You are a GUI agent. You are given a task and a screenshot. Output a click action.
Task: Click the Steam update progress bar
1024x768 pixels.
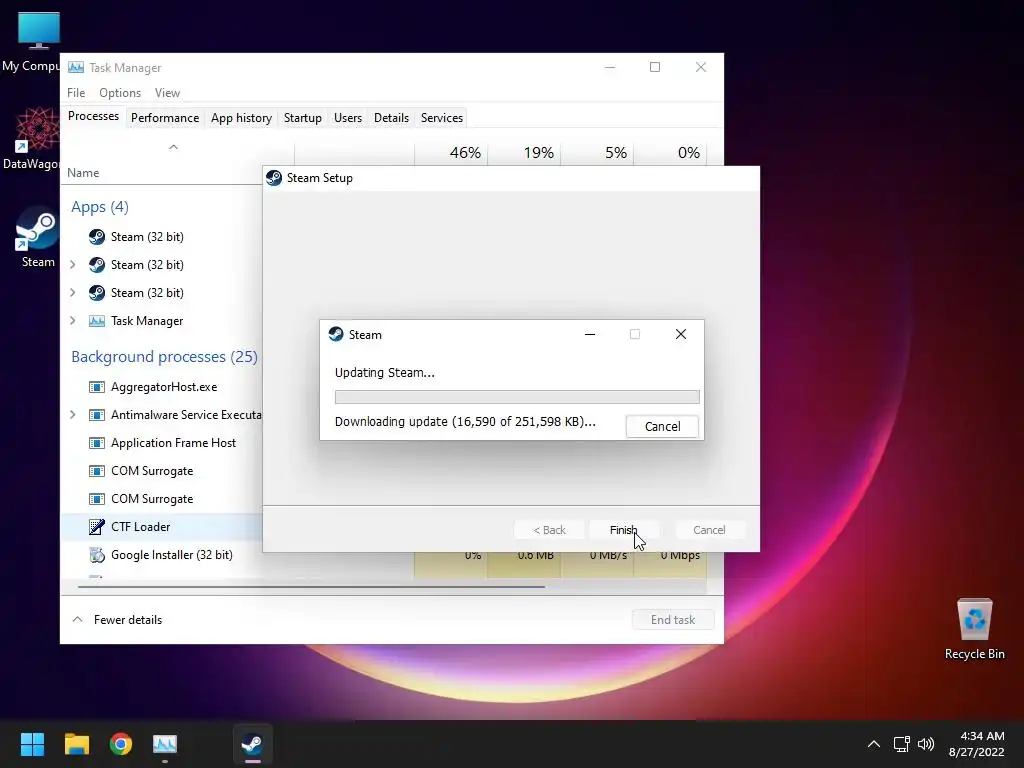[x=517, y=397]
